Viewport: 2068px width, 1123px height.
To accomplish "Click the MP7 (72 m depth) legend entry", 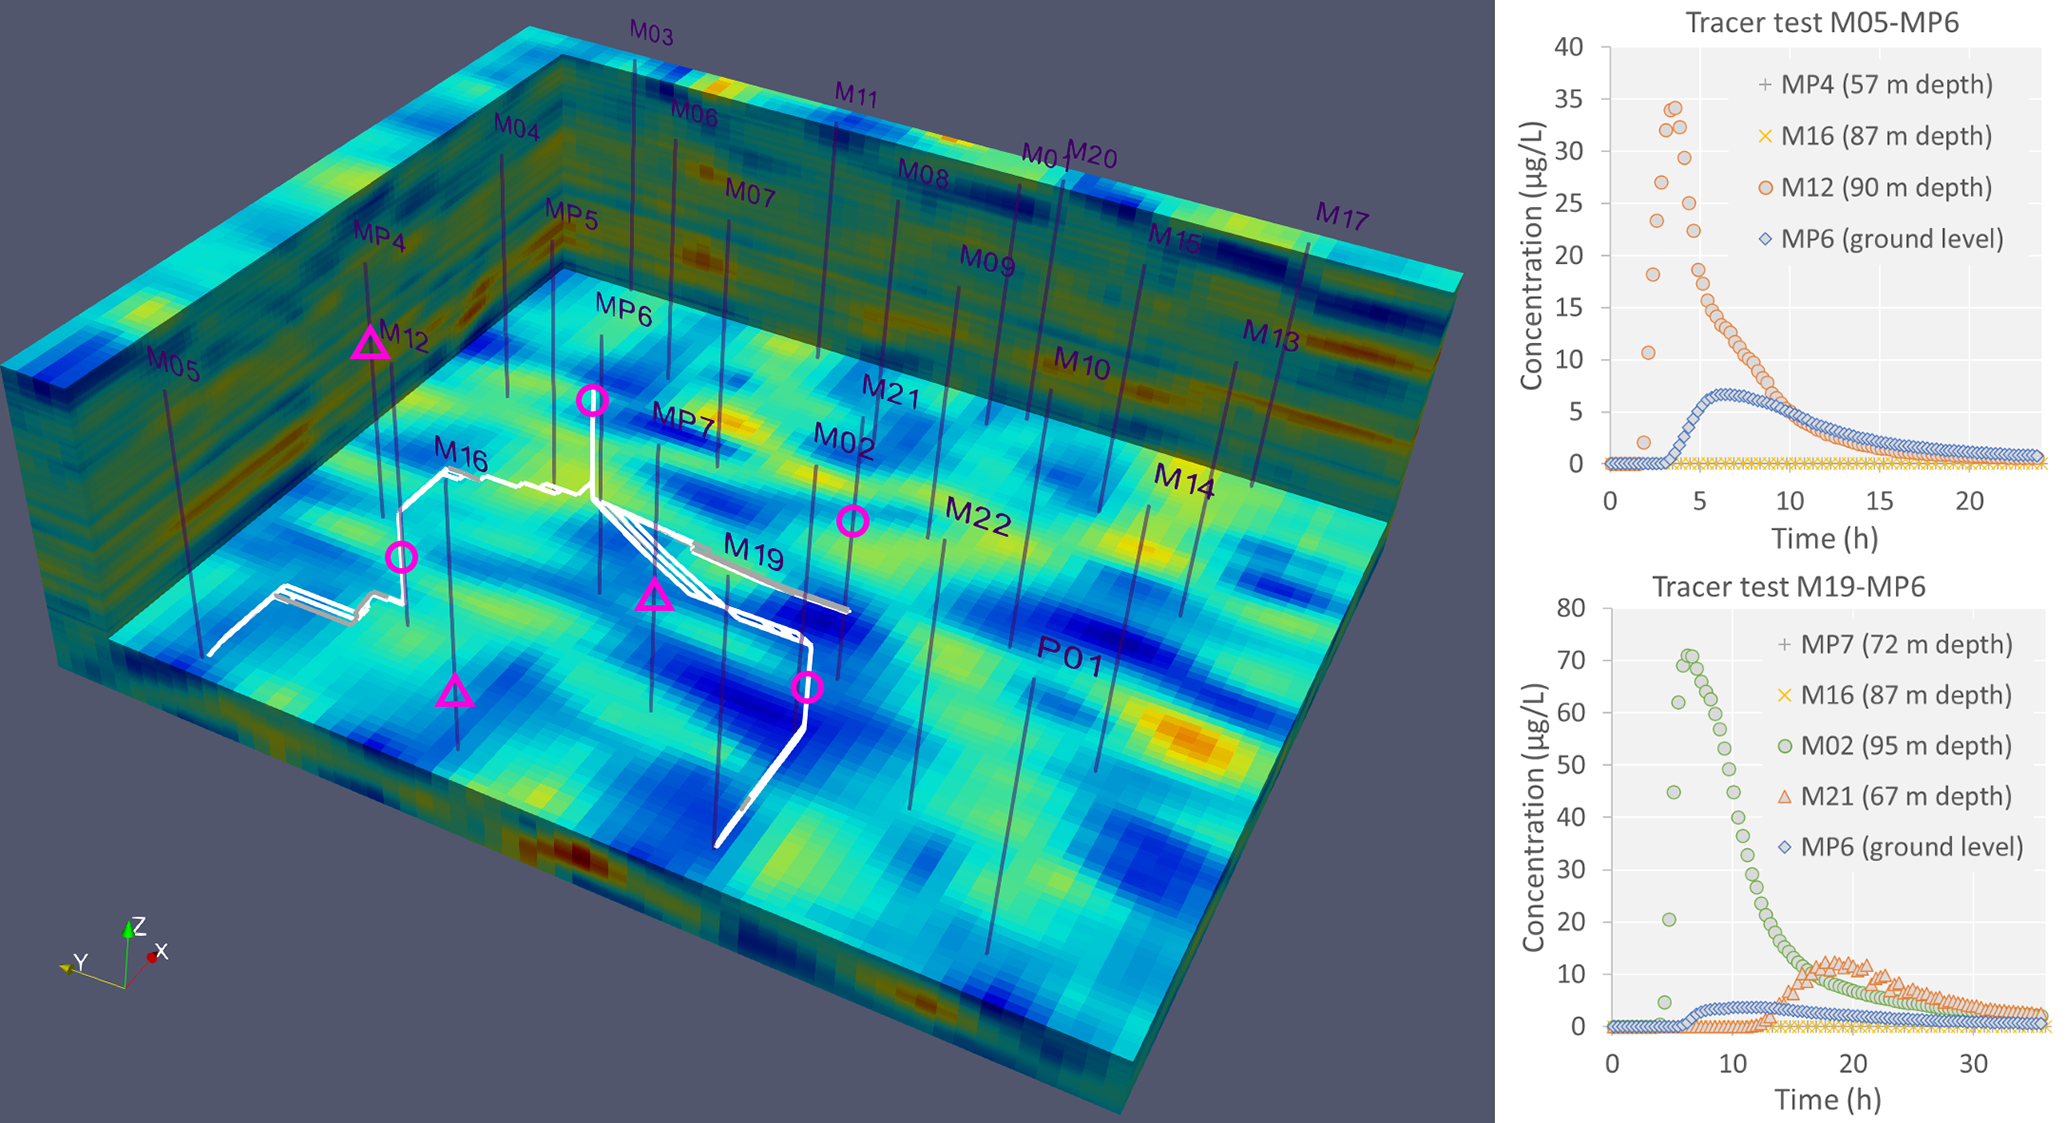I will coord(1906,644).
